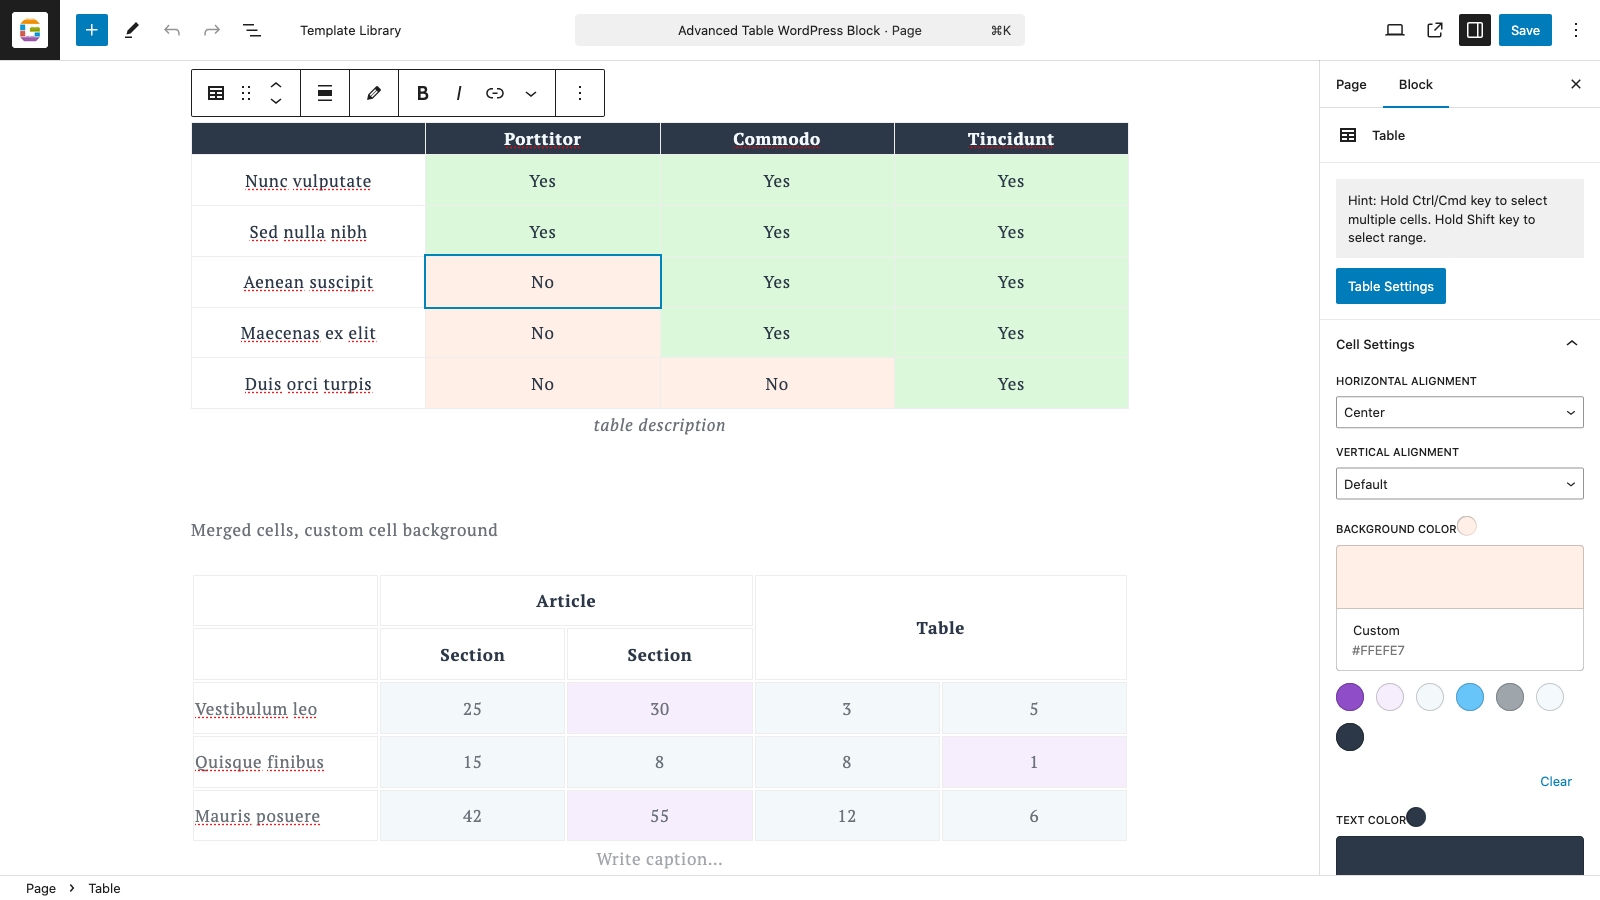Open the Horizontal Alignment dropdown
The width and height of the screenshot is (1600, 900).
pyautogui.click(x=1460, y=412)
